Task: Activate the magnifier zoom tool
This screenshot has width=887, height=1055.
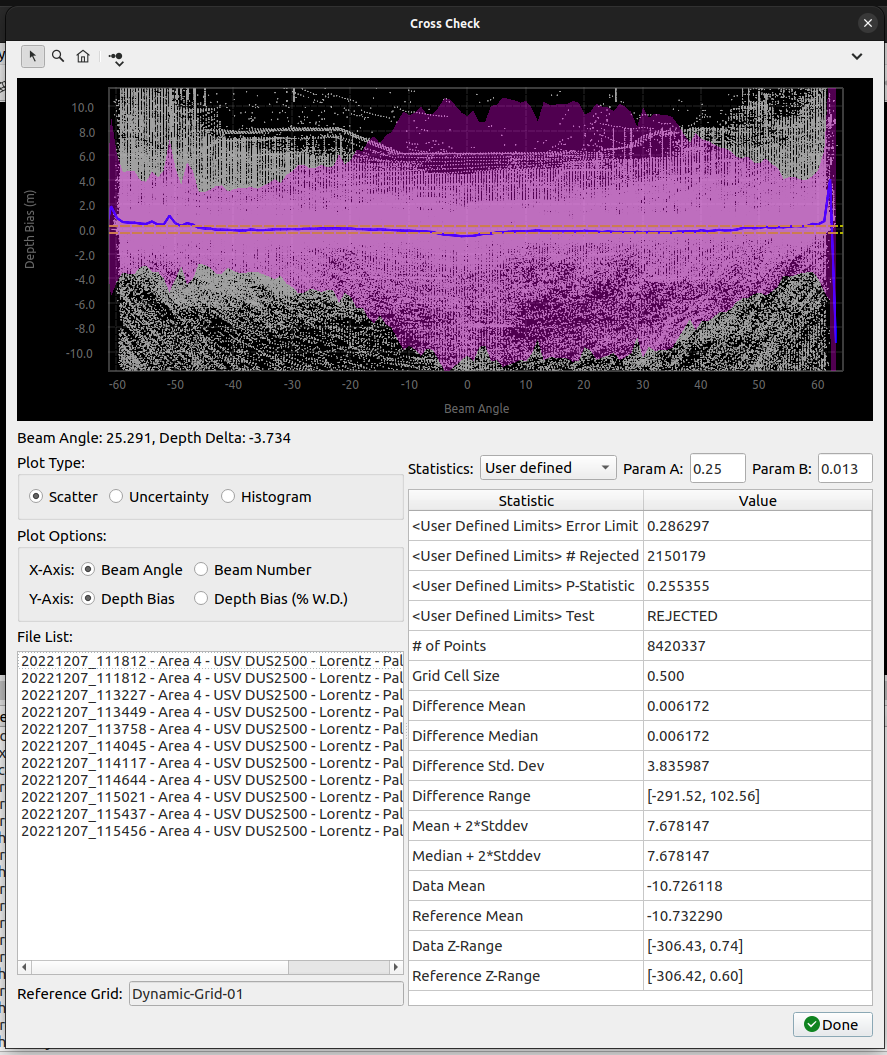Action: (58, 57)
